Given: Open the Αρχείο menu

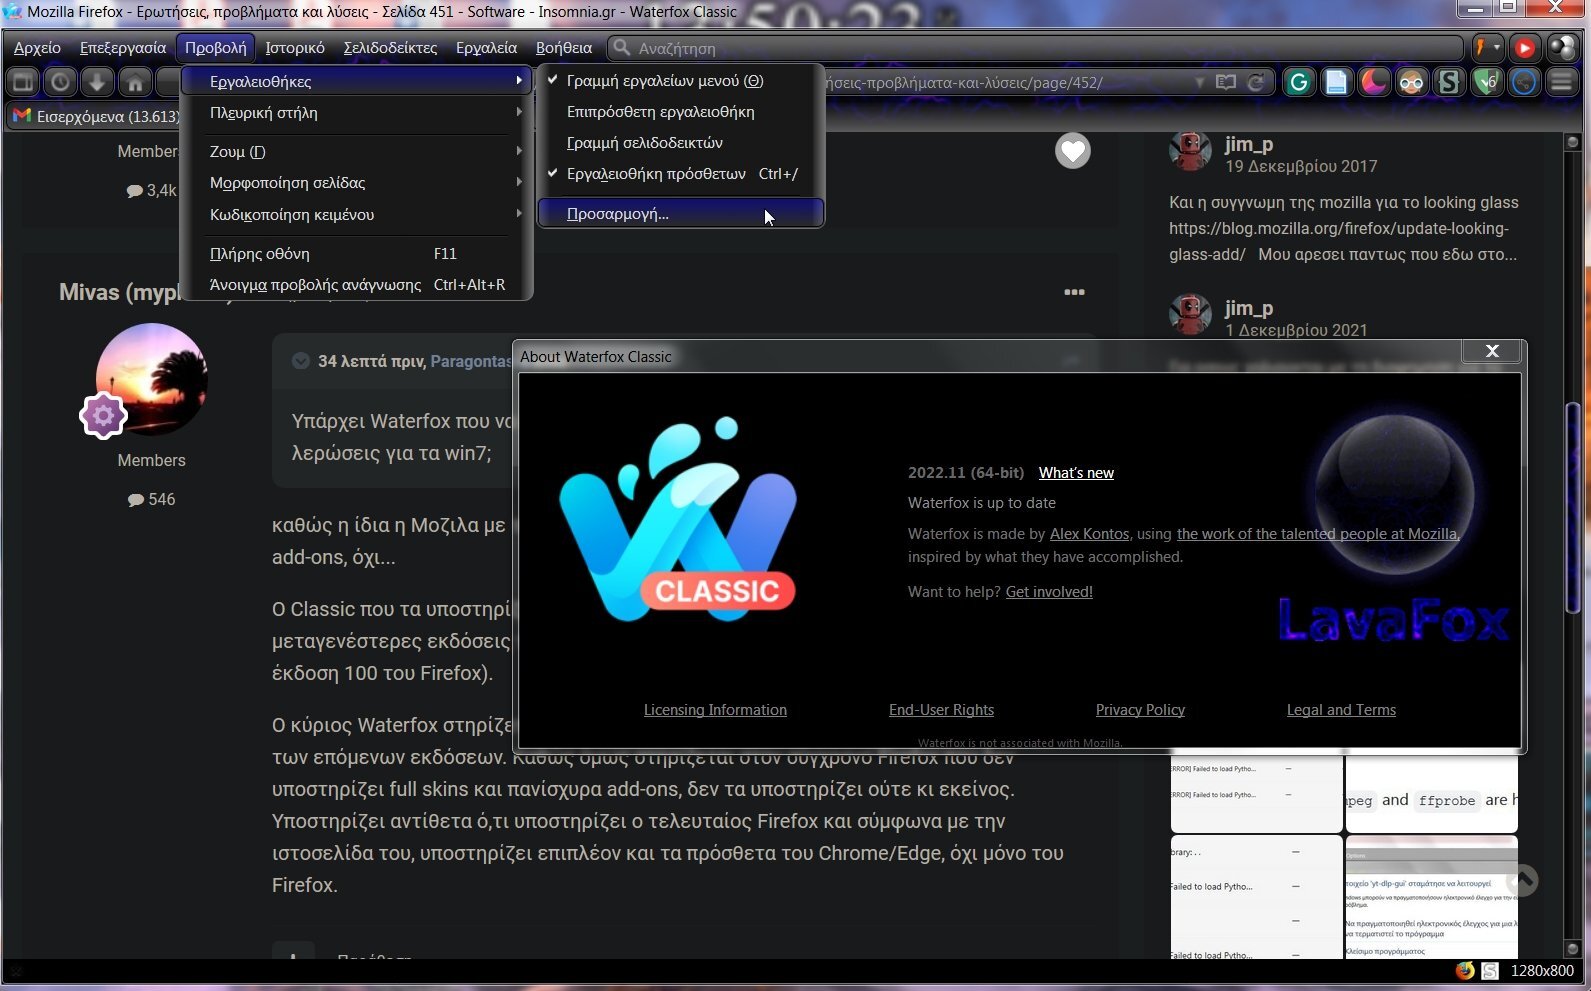Looking at the screenshot, I should (x=37, y=48).
